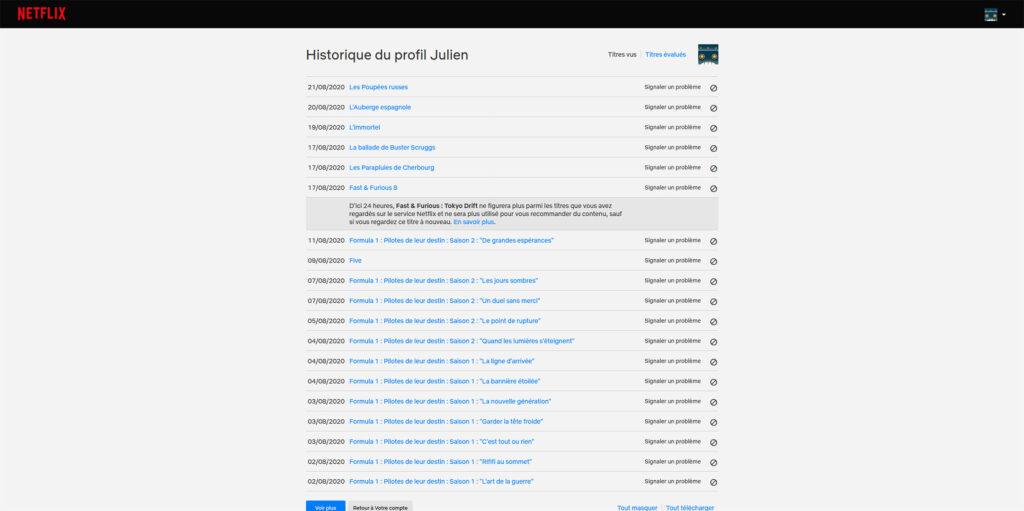Viewport: 1024px width, 511px height.
Task: Click the Tout télécharger link
Action: pyautogui.click(x=690, y=508)
